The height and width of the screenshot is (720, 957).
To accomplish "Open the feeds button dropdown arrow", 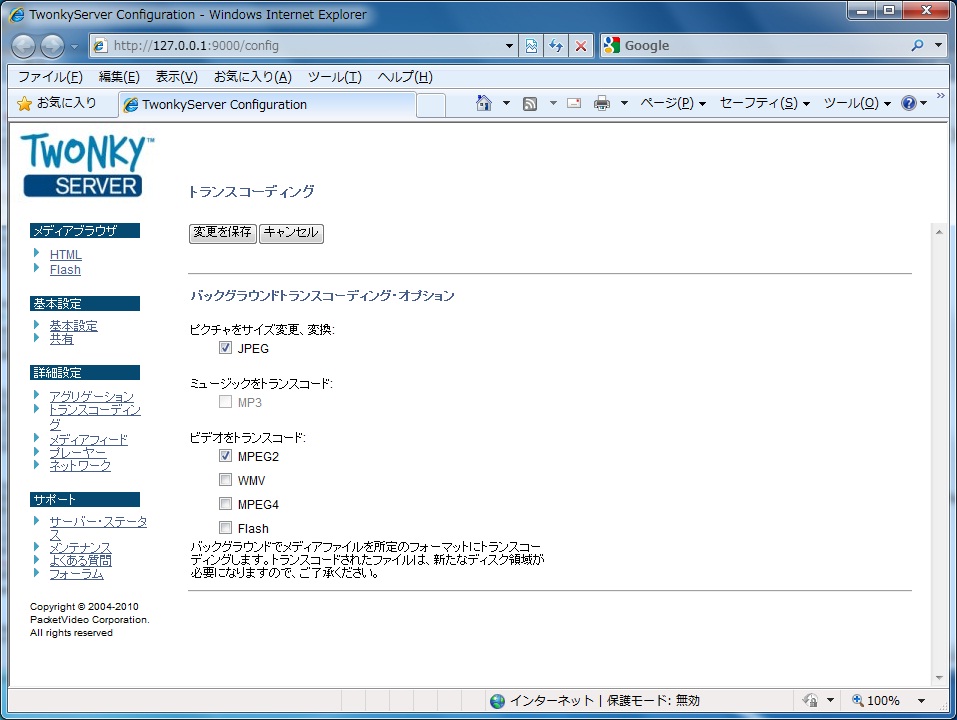I will click(x=553, y=103).
